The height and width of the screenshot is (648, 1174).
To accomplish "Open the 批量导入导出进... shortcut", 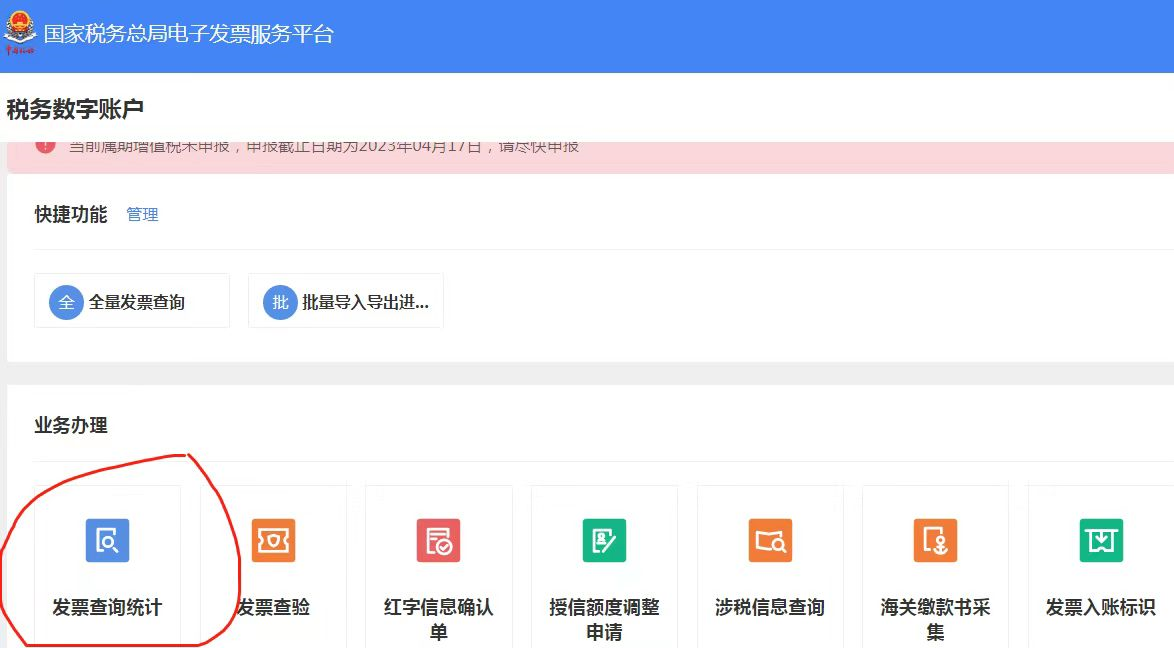I will 346,300.
